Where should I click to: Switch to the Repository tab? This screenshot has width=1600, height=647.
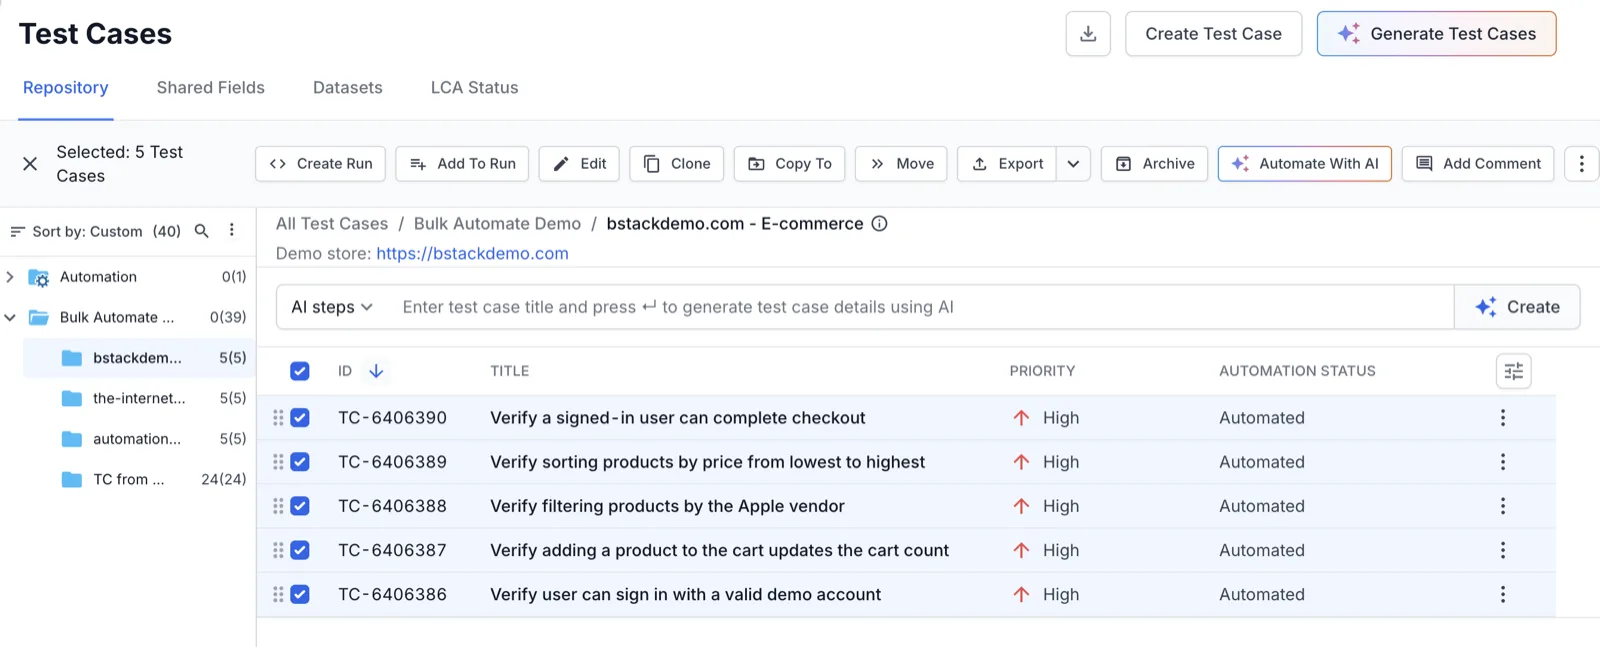pyautogui.click(x=66, y=88)
